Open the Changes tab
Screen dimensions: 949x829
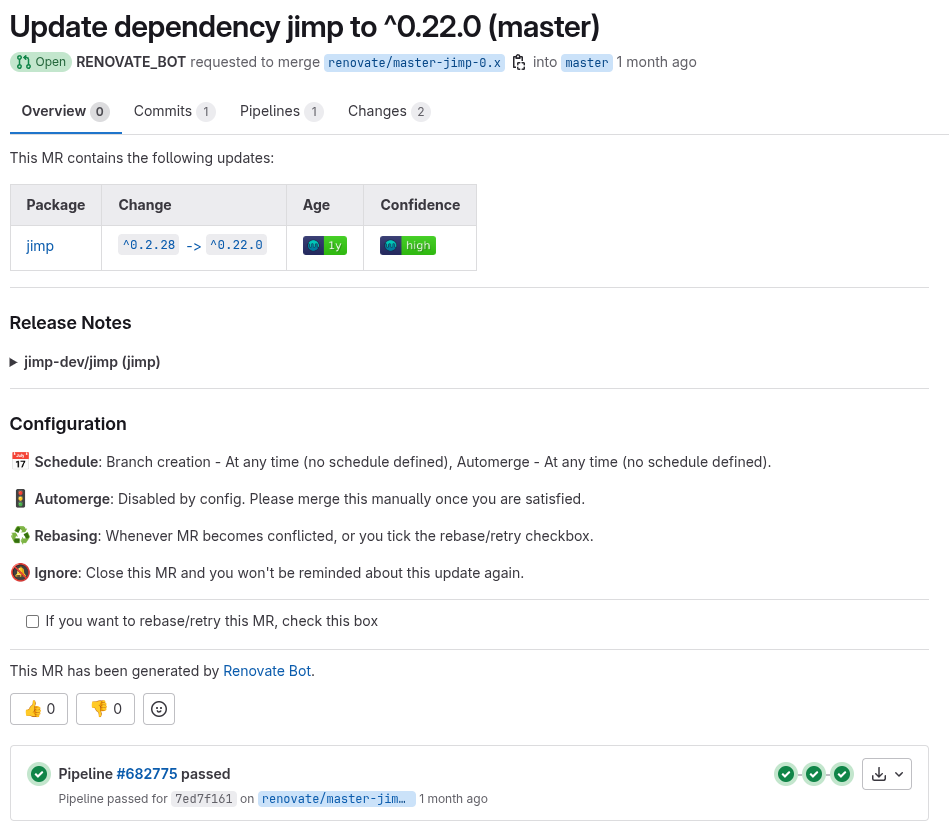pyautogui.click(x=388, y=111)
